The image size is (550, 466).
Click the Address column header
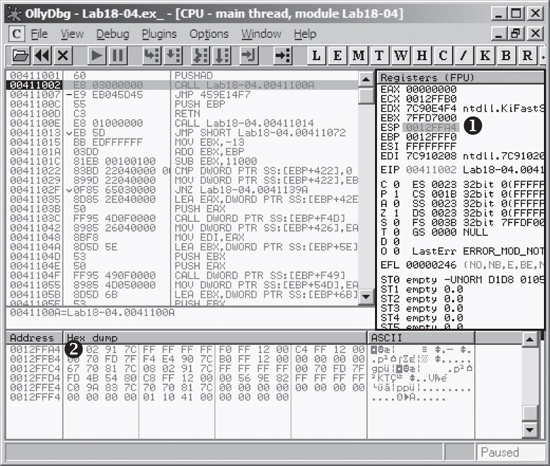point(34,338)
